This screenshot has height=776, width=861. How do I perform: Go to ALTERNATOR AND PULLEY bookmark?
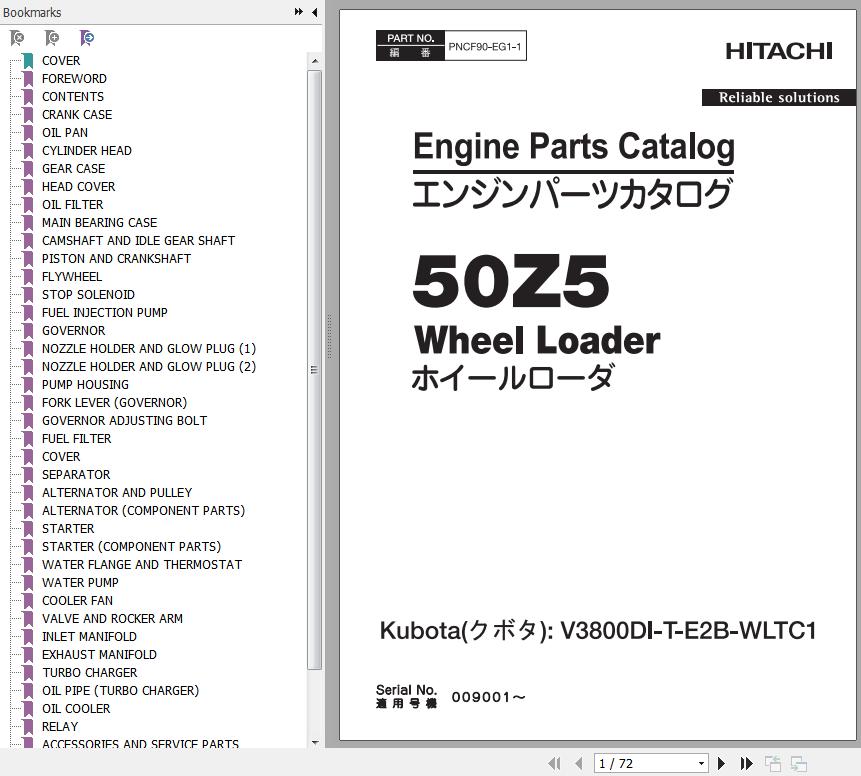[x=117, y=493]
